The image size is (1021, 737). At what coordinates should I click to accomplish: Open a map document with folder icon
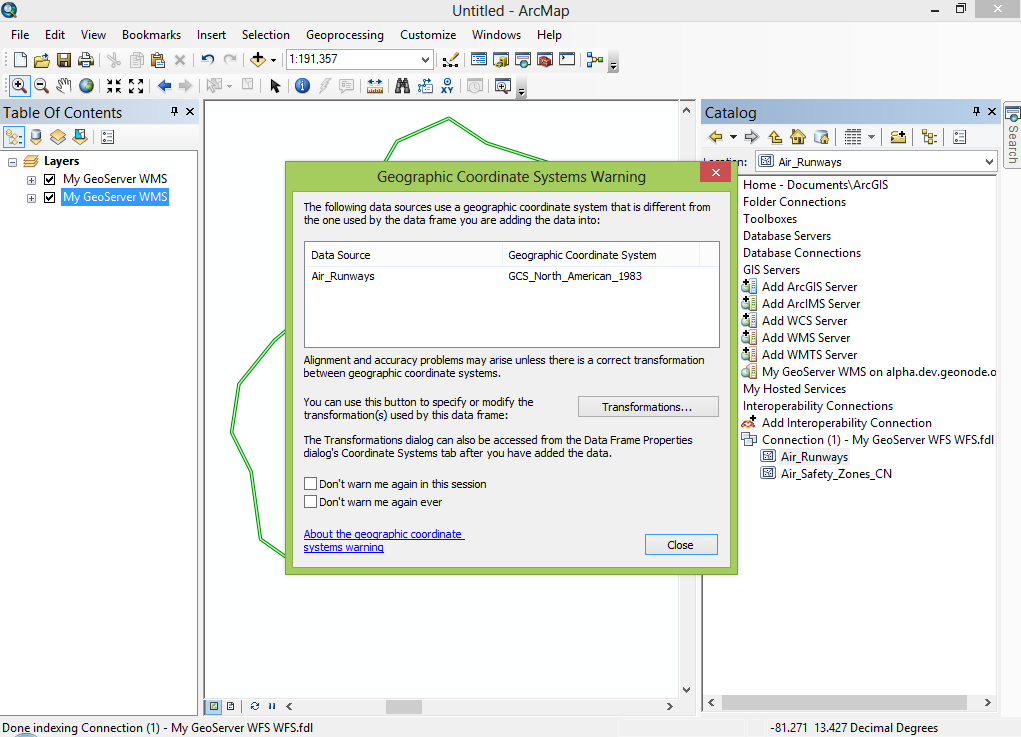(42, 60)
